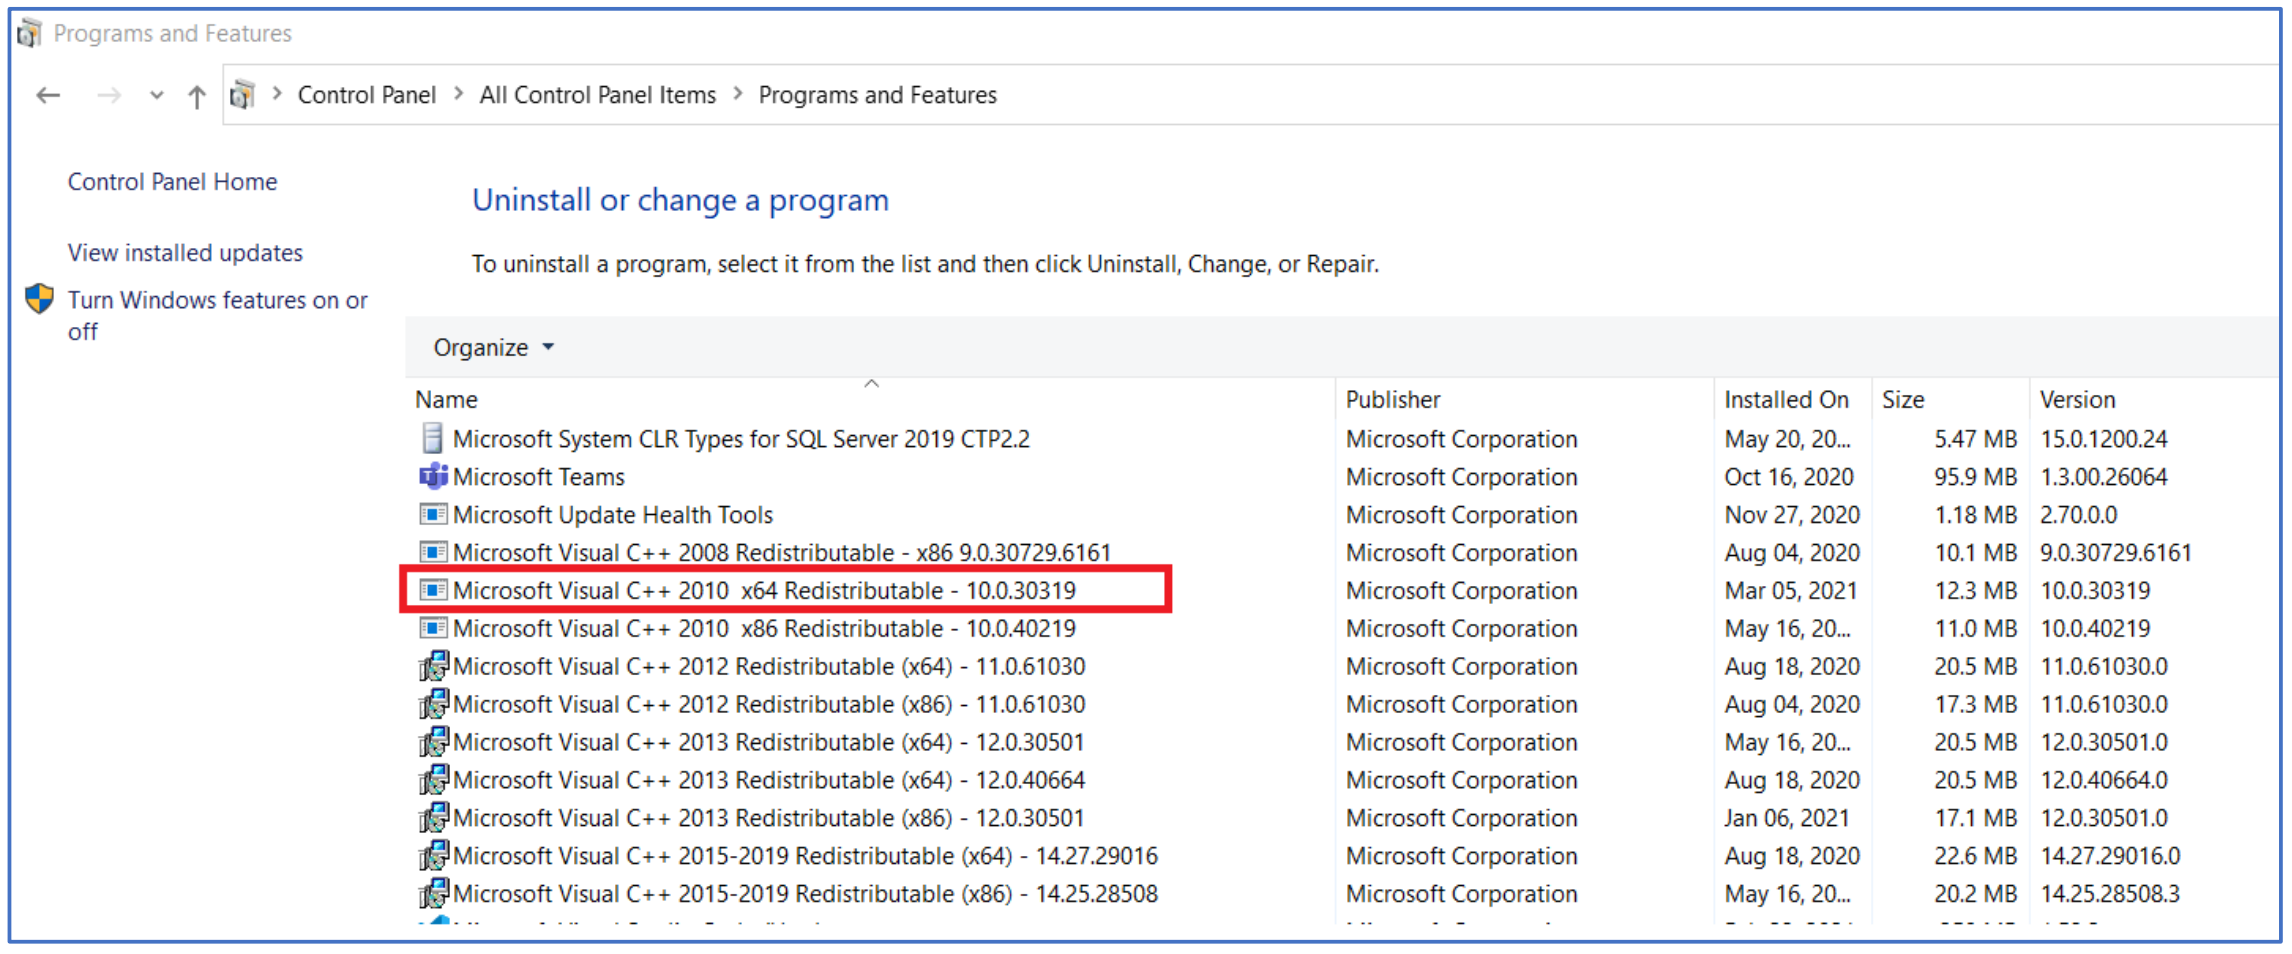Open Control Panel Home link
The width and height of the screenshot is (2292, 954).
173,182
